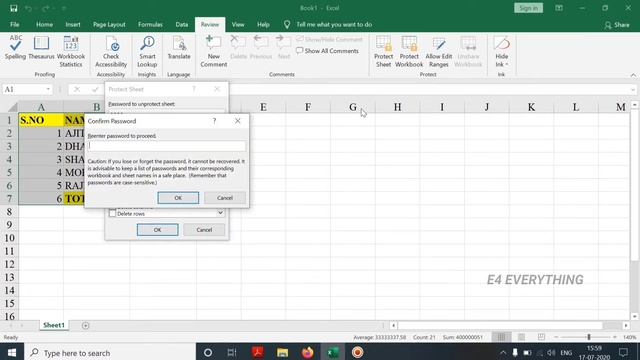Open the Thesaurus tool
Screen dimensions: 640x360
pyautogui.click(x=41, y=48)
